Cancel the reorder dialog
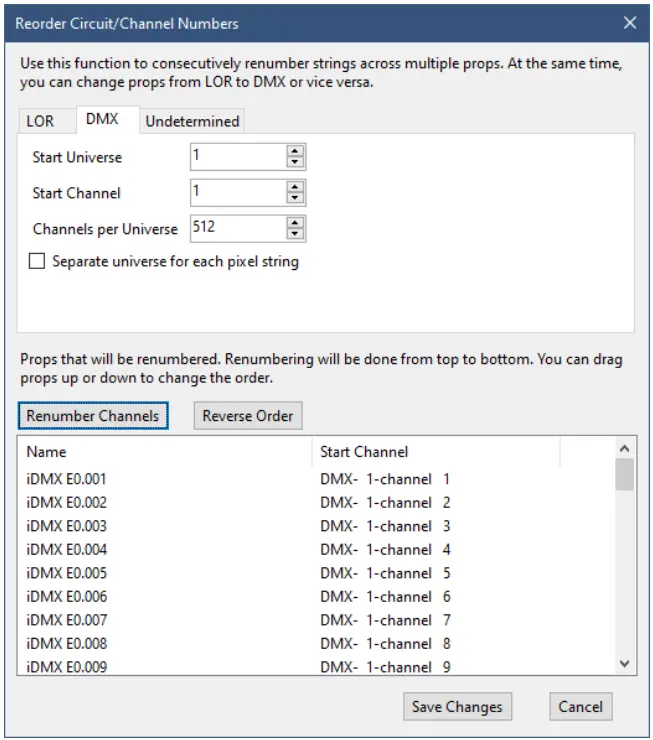This screenshot has height=740, width=653. click(580, 706)
